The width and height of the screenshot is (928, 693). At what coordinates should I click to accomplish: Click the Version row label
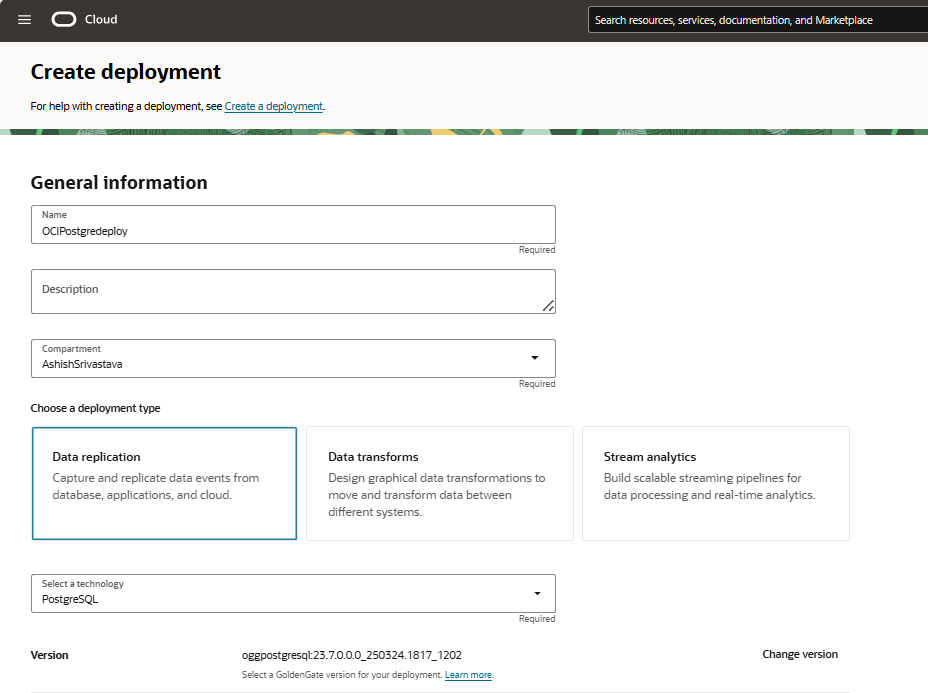(49, 655)
